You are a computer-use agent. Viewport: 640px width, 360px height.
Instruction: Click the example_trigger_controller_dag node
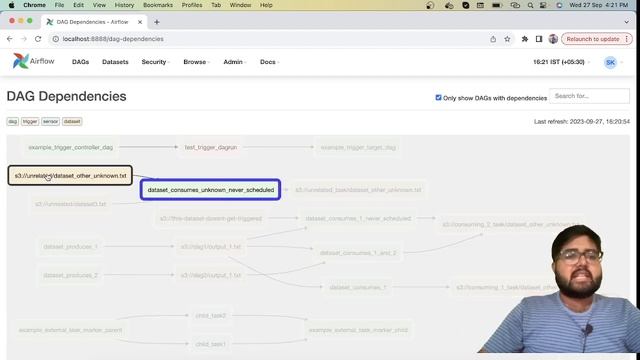point(71,147)
